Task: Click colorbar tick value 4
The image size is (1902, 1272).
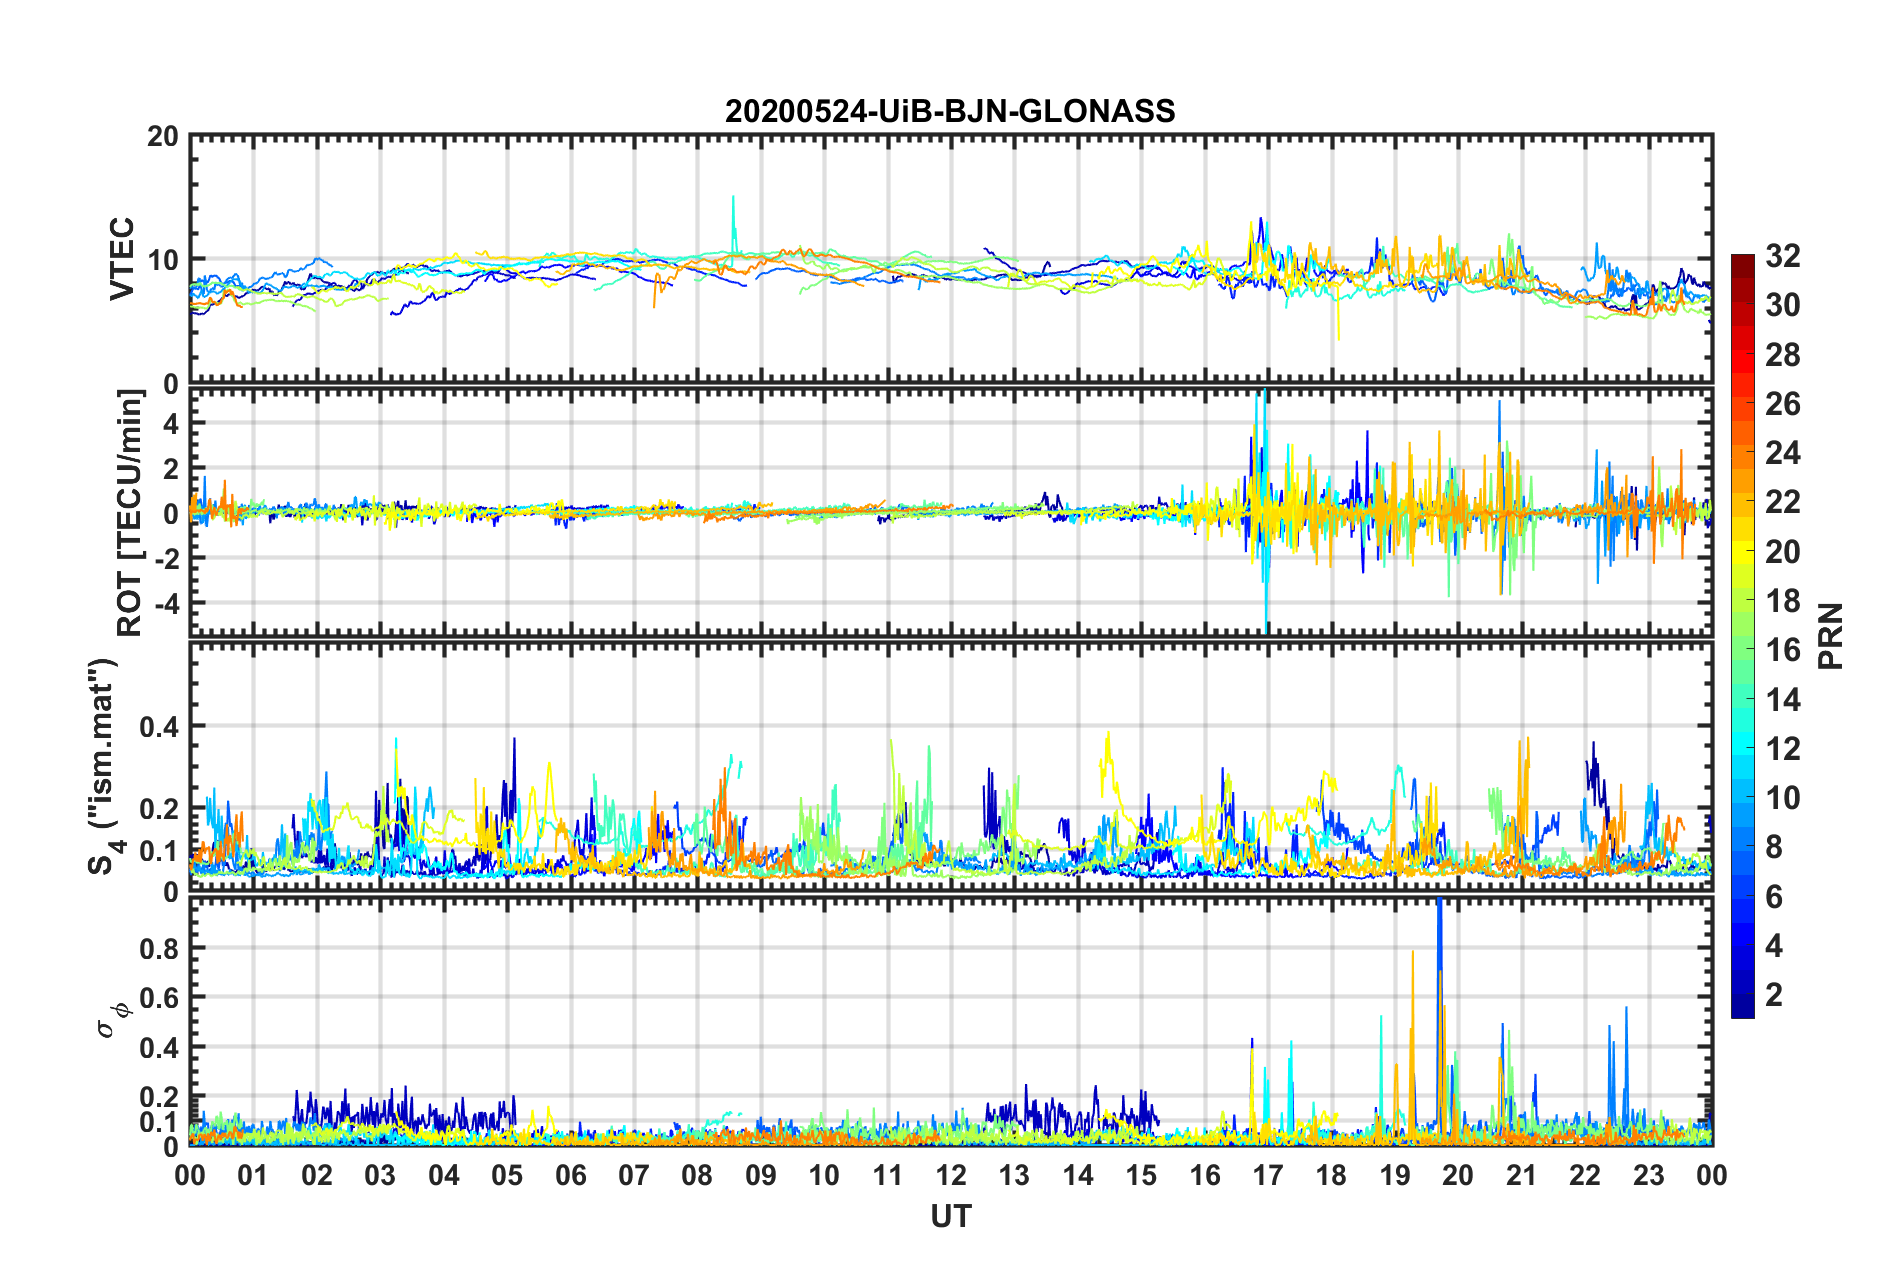Action: (x=1774, y=946)
